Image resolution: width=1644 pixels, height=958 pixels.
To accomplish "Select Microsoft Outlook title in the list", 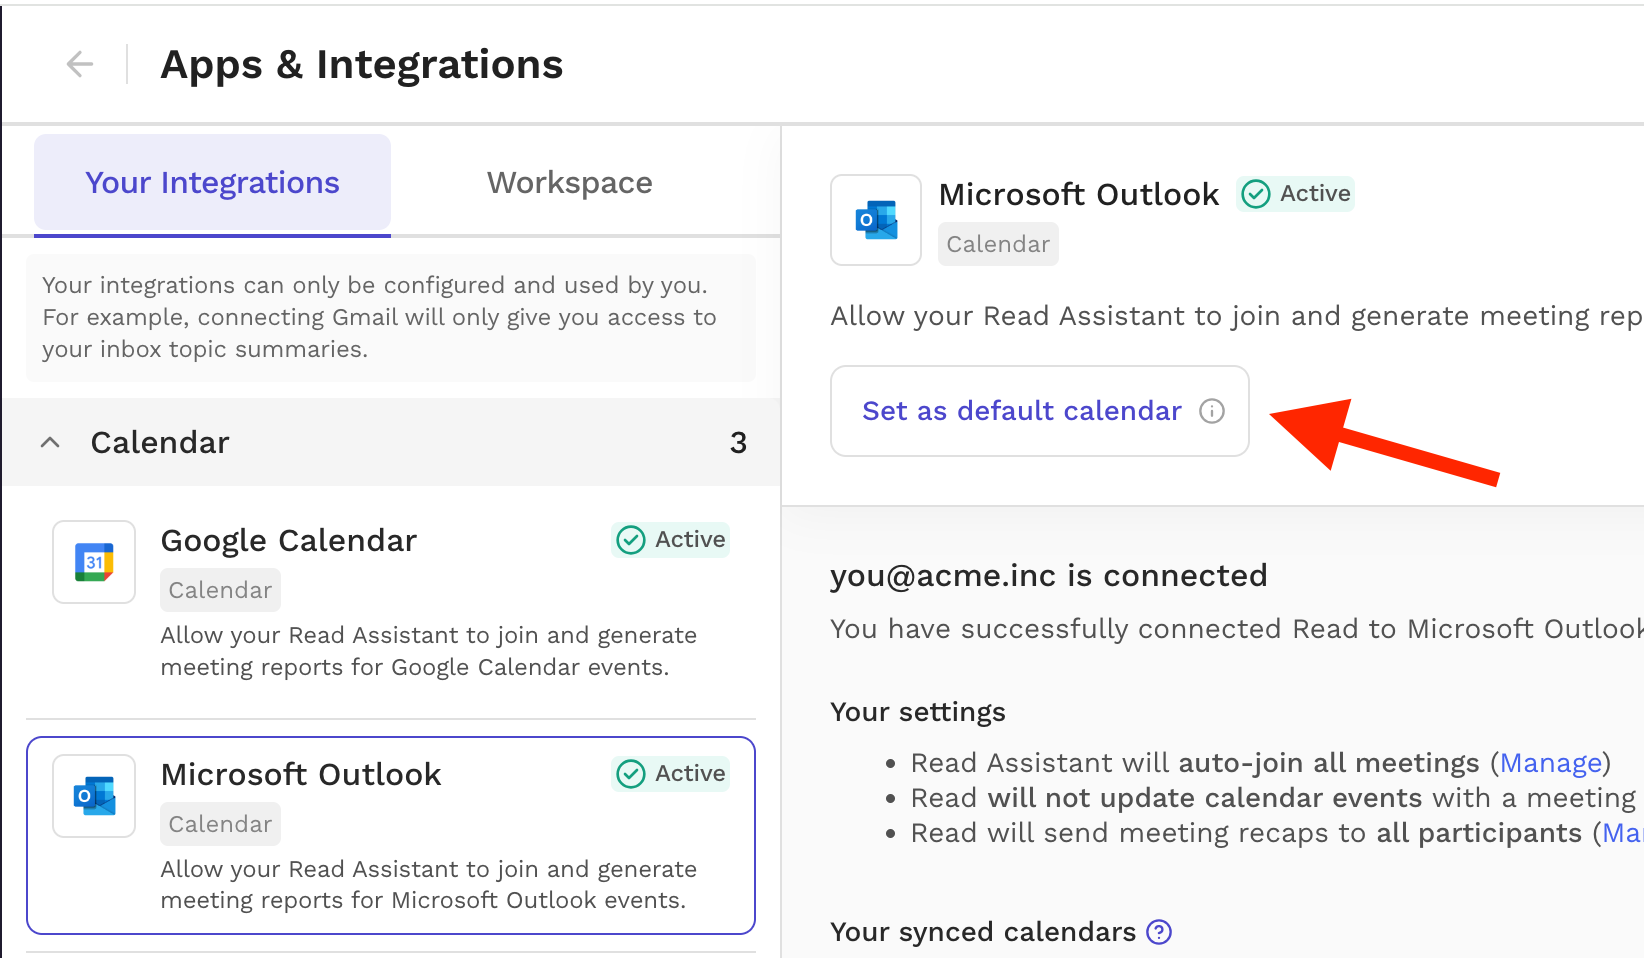I will pos(301,774).
